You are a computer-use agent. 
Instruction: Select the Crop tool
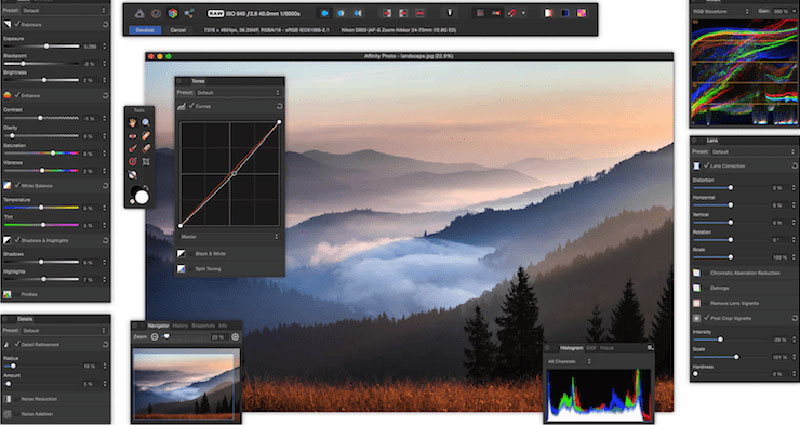pyautogui.click(x=146, y=161)
